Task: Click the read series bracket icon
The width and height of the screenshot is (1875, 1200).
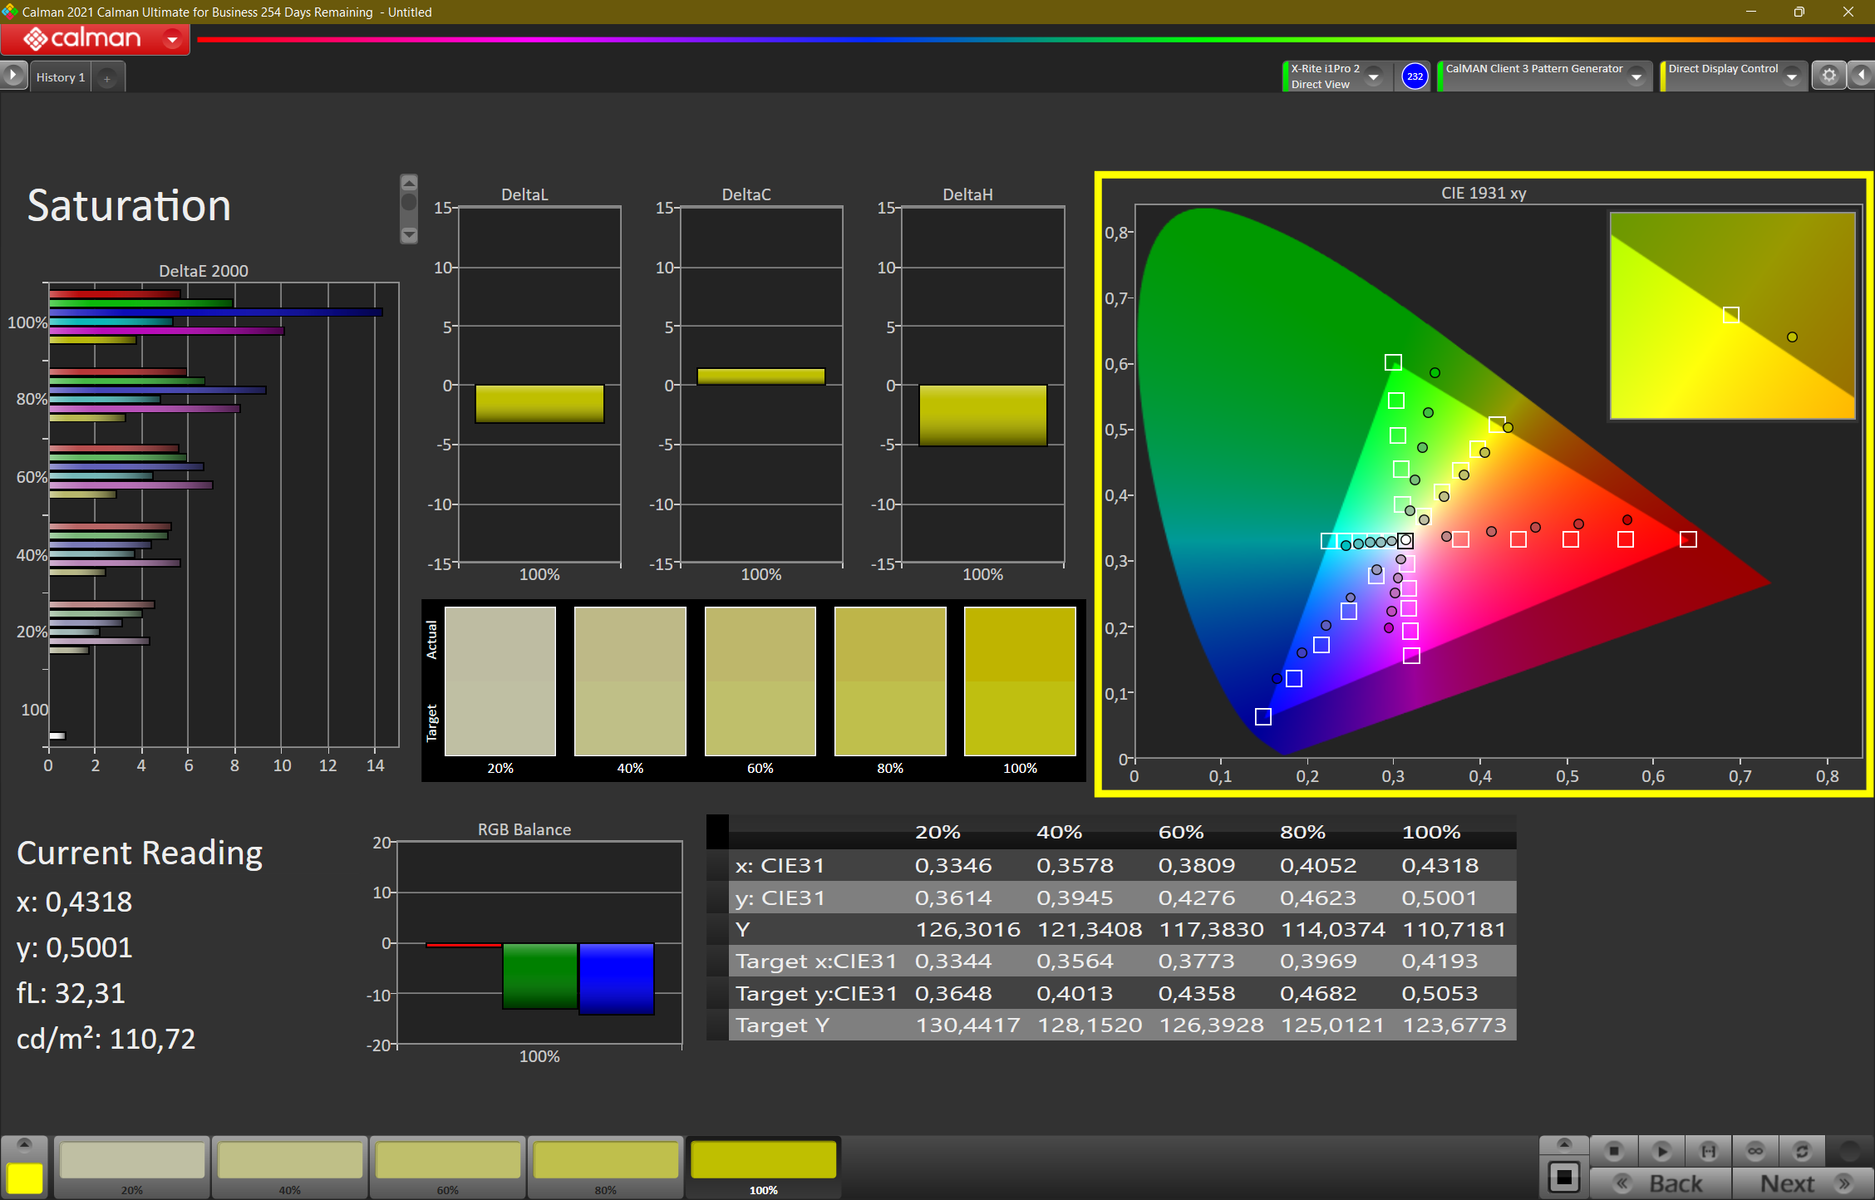Action: (x=1708, y=1151)
